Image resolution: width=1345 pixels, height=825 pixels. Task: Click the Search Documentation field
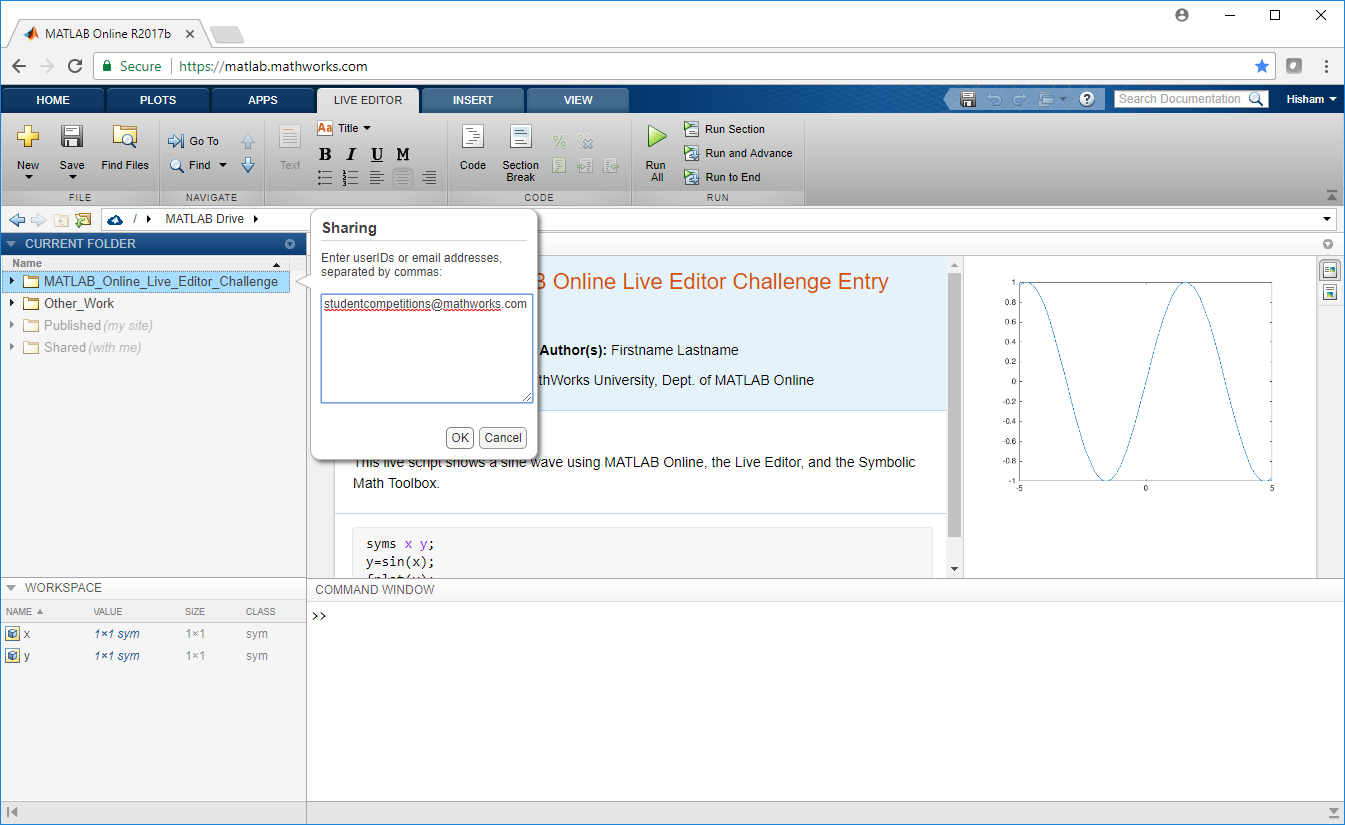[1182, 99]
